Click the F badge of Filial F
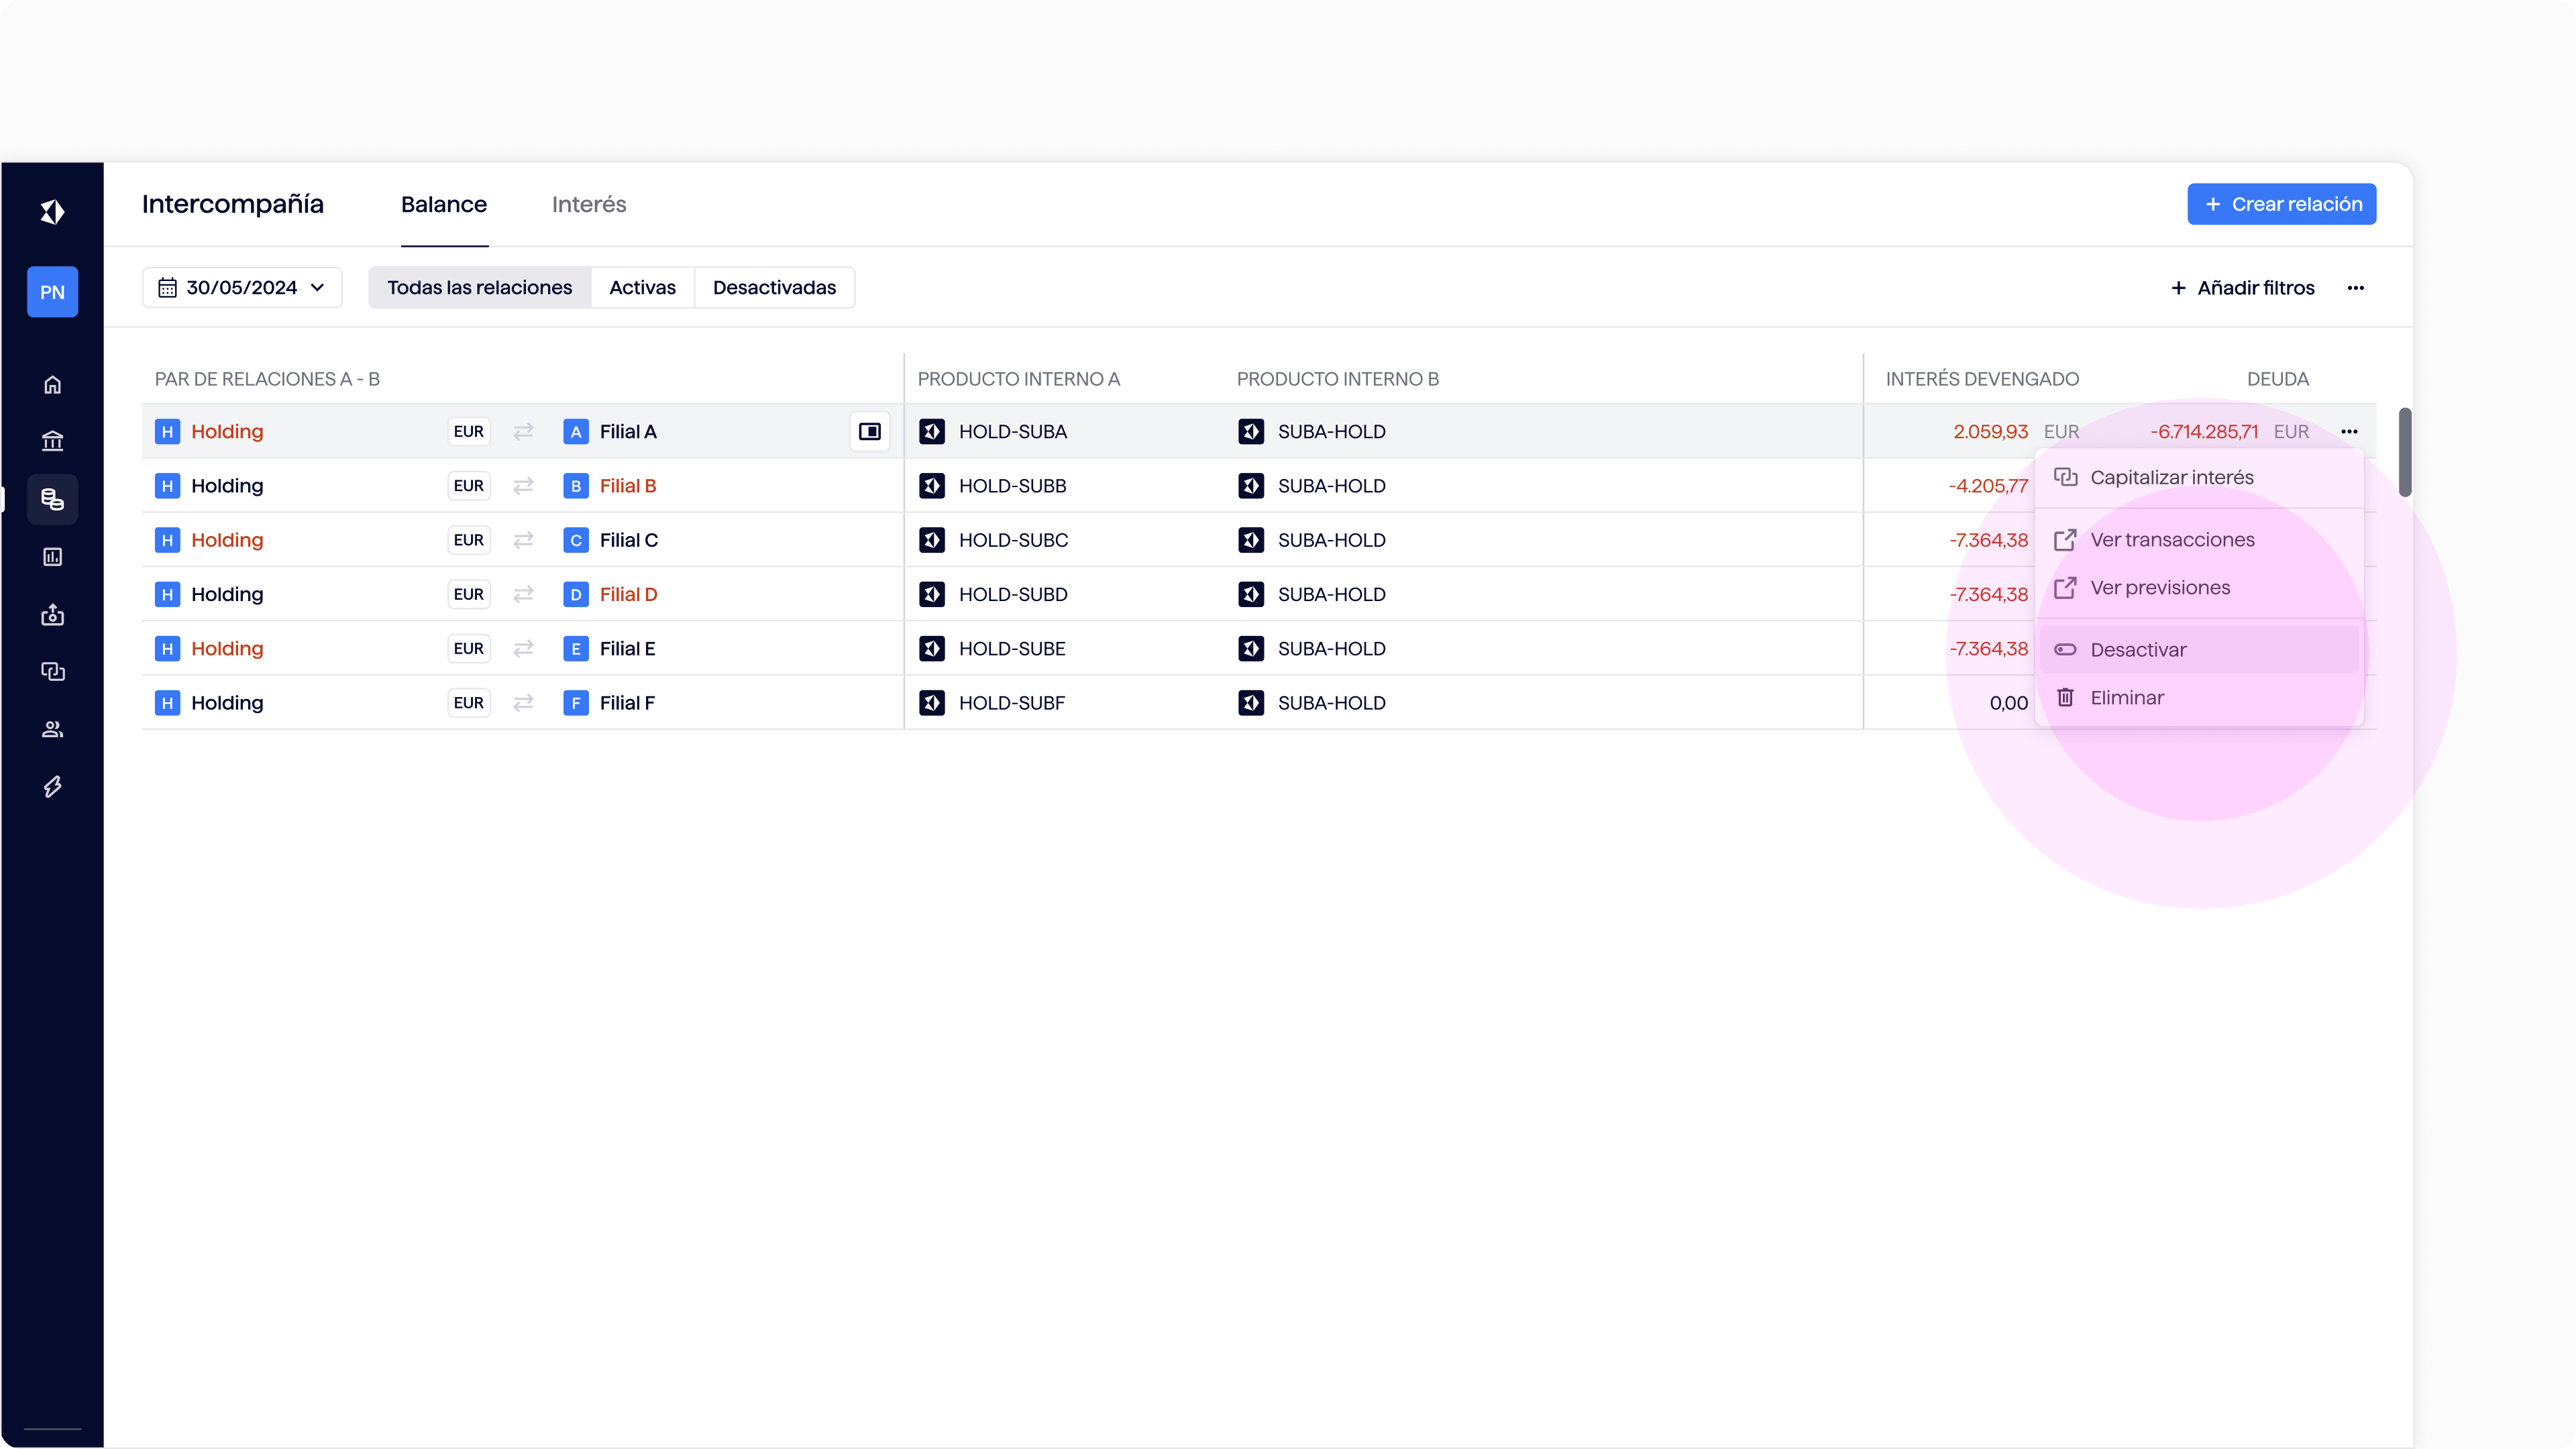2576x1449 pixels. (575, 703)
